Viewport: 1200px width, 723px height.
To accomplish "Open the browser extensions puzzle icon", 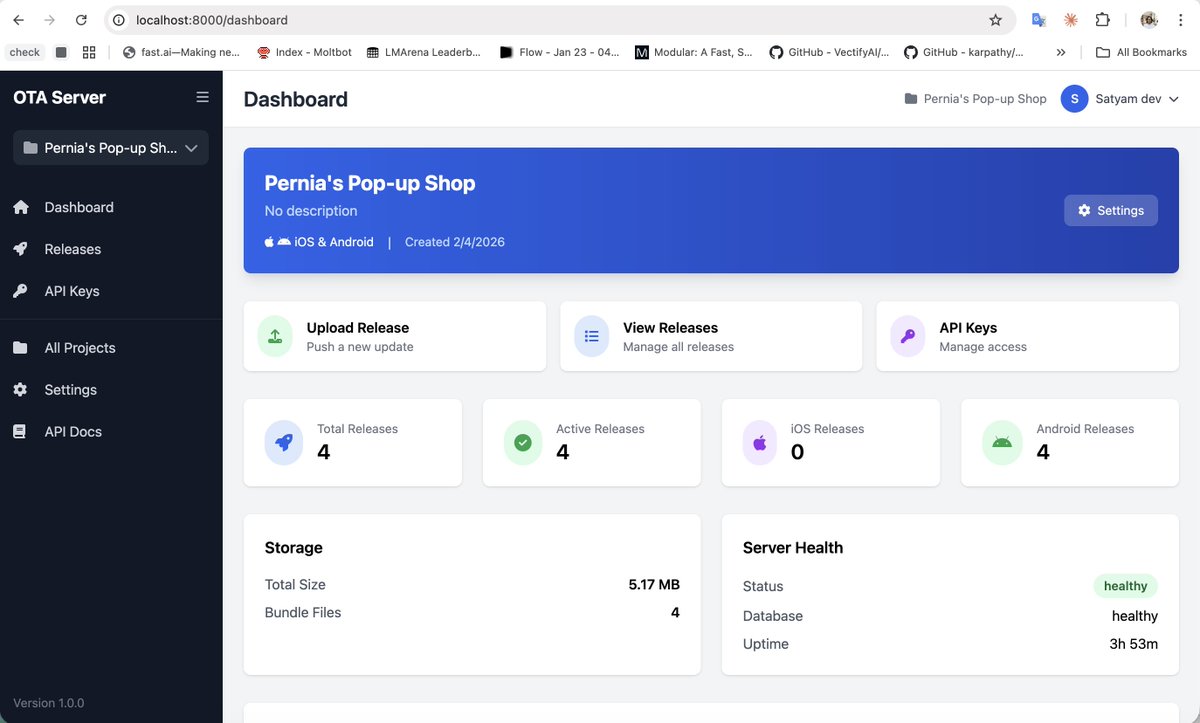I will [x=1103, y=20].
